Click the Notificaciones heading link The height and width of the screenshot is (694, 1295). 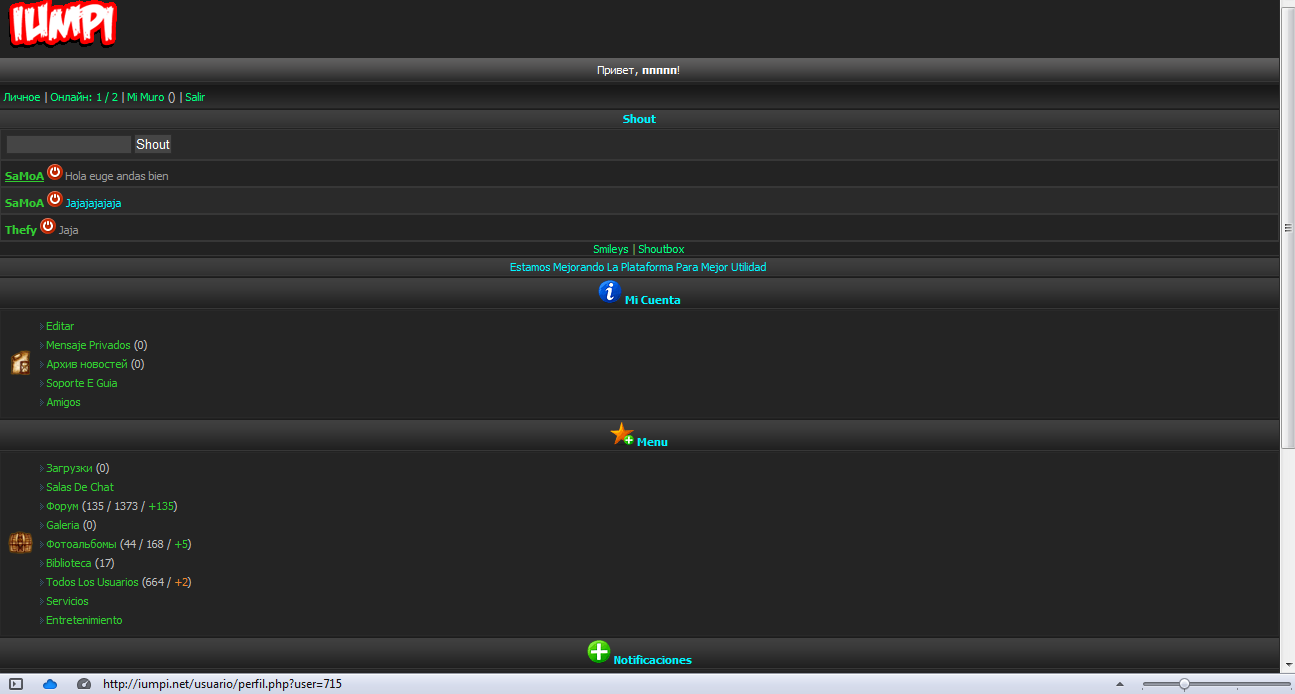pyautogui.click(x=652, y=660)
